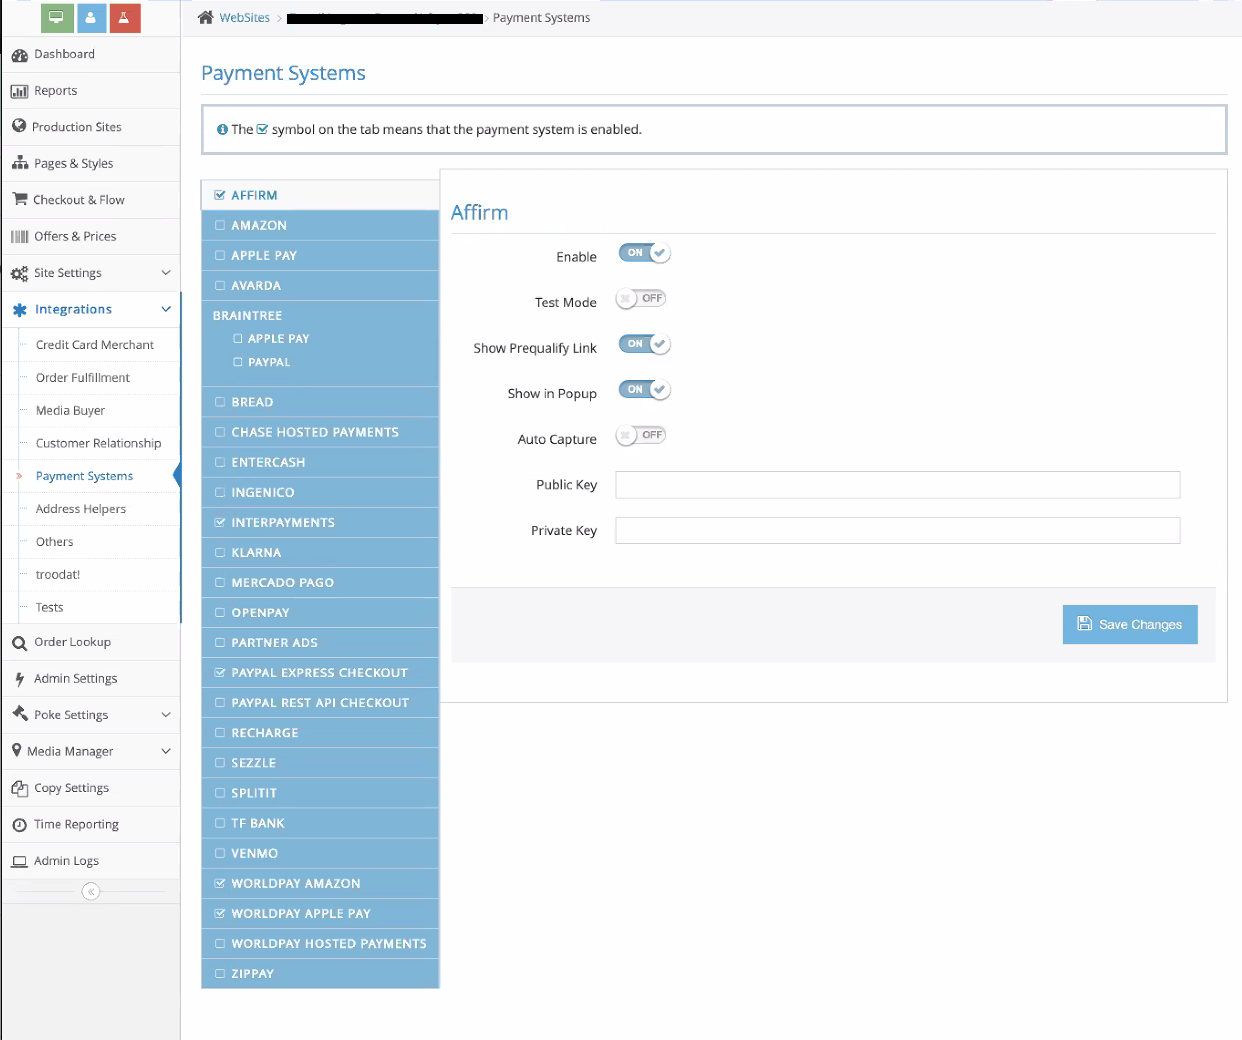This screenshot has height=1040, width=1242.
Task: Toggle the Show in Popup switch
Action: coord(644,390)
